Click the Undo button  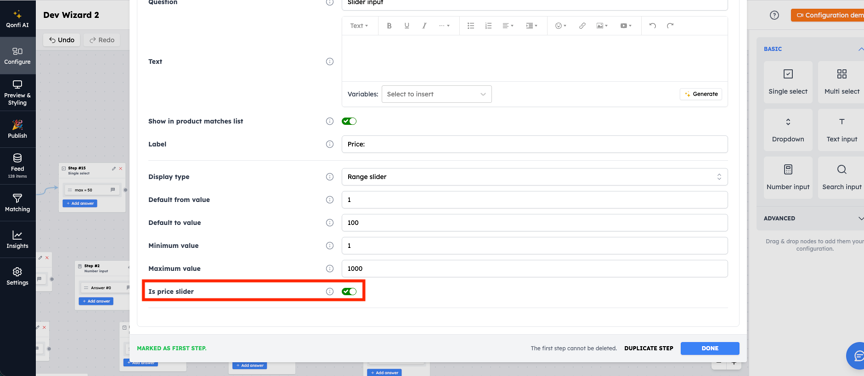click(x=62, y=40)
